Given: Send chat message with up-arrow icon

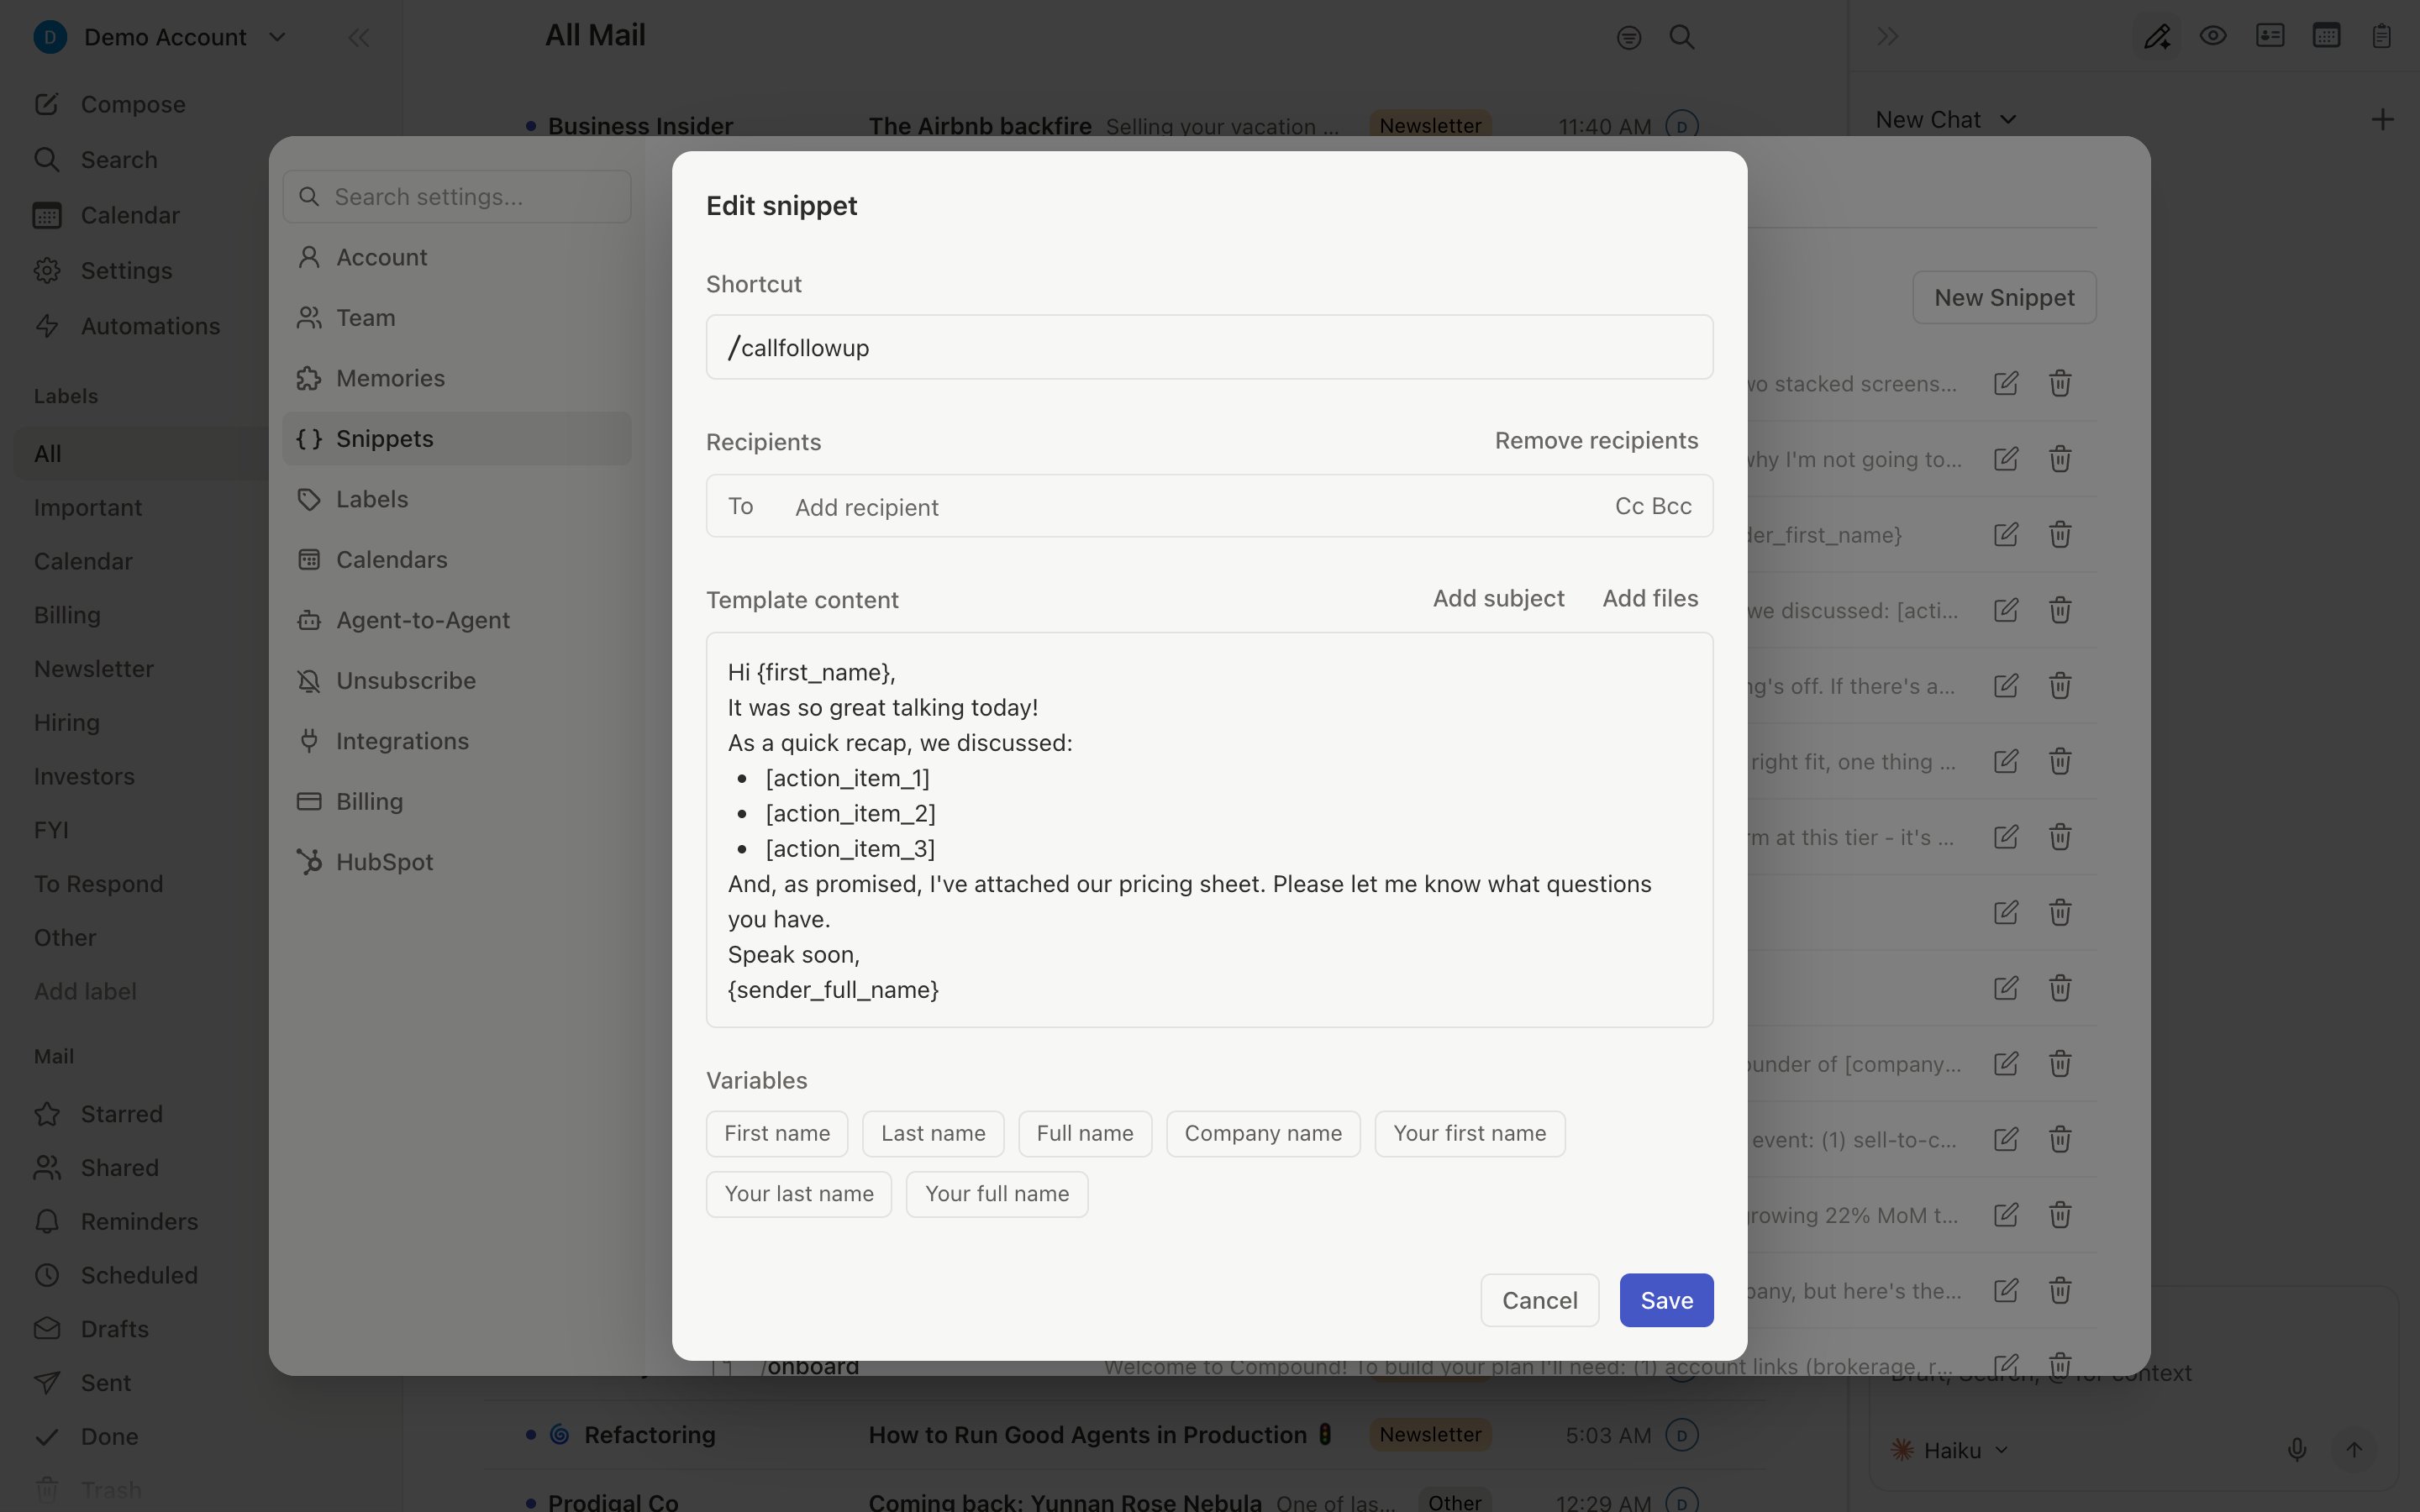Looking at the screenshot, I should (2354, 1449).
